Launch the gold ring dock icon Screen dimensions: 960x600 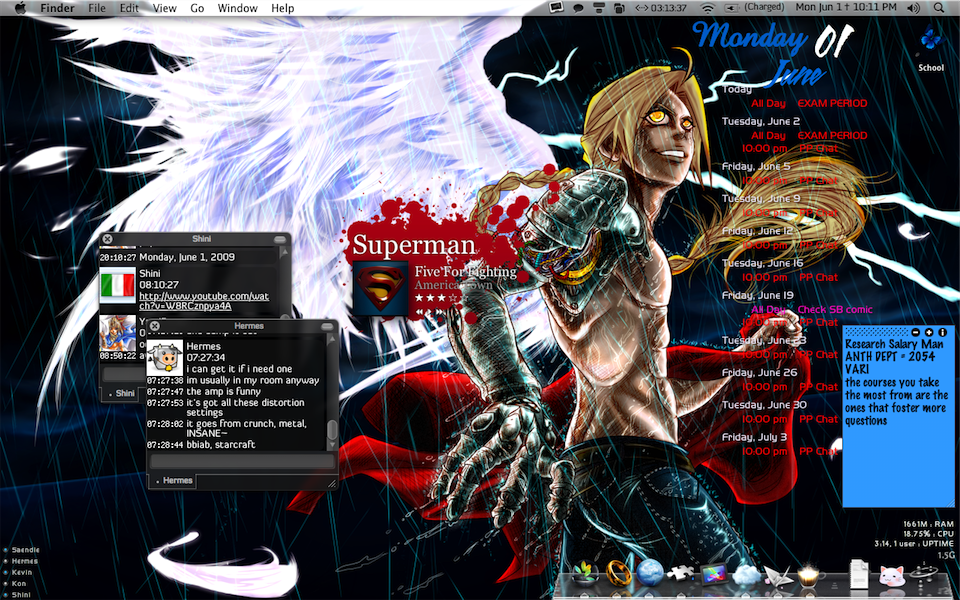coord(617,574)
